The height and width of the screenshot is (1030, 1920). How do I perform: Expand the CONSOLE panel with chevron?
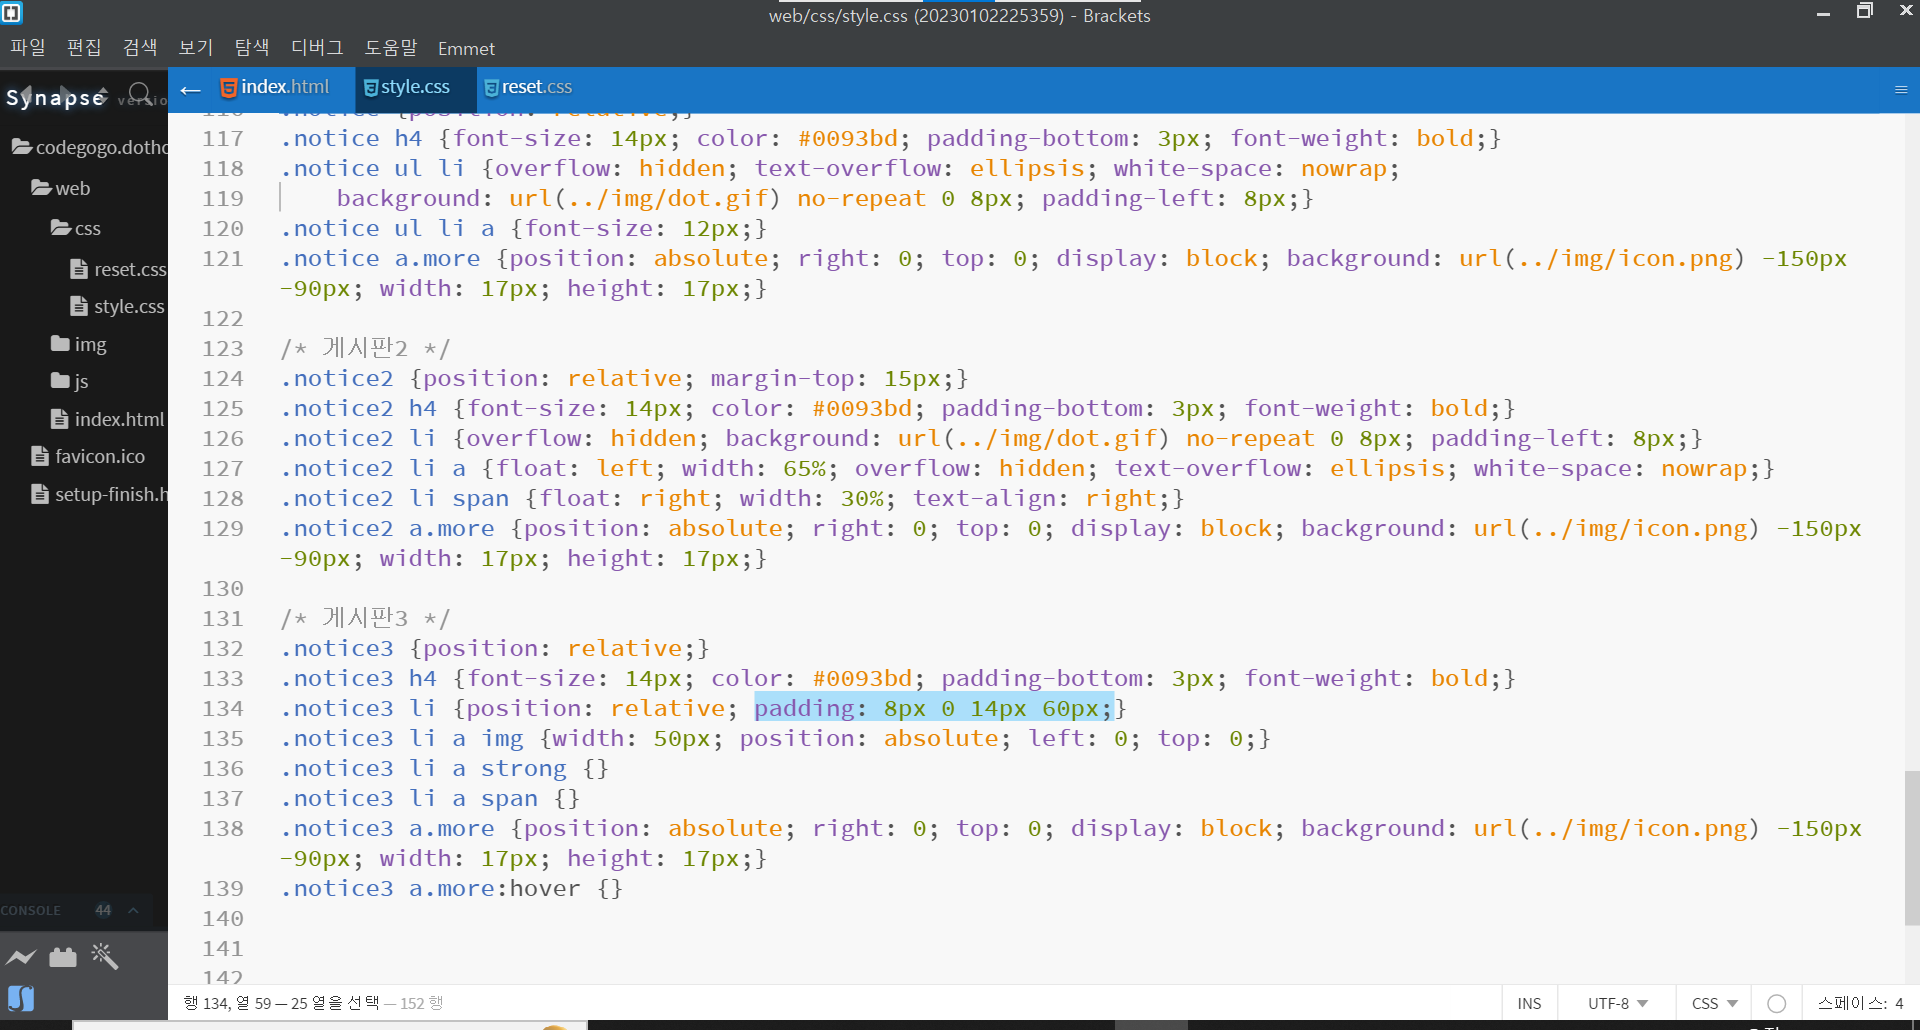[x=133, y=910]
